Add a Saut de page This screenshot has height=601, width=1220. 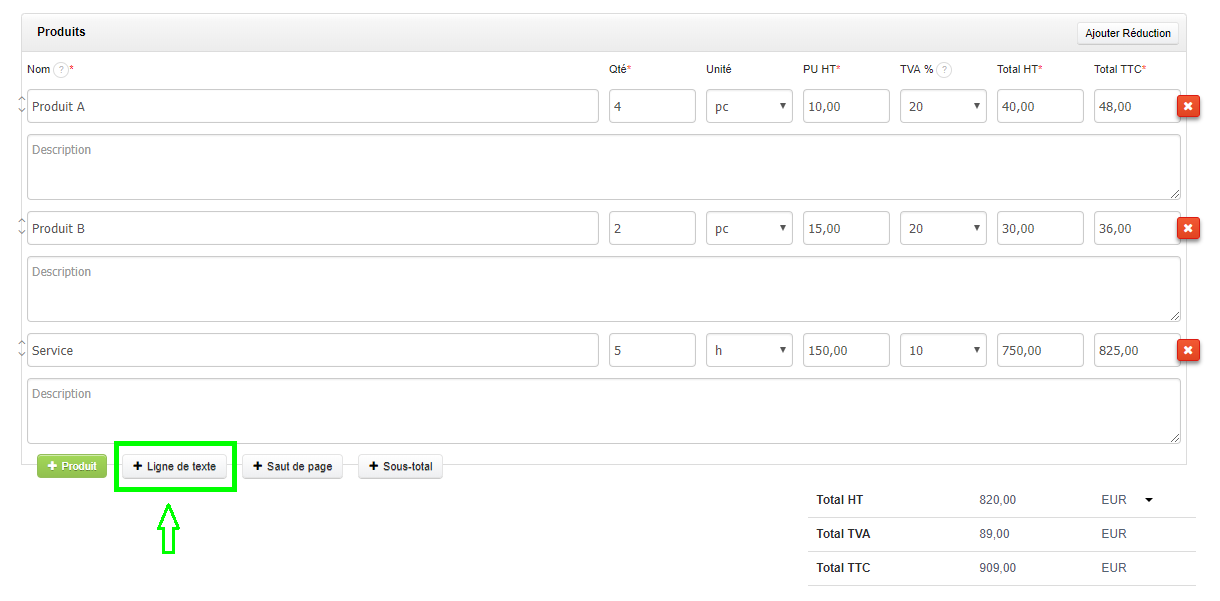pyautogui.click(x=292, y=466)
